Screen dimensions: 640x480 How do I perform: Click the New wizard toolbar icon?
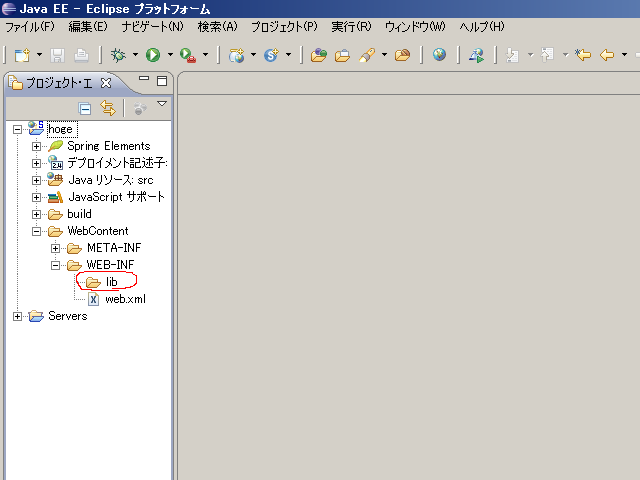point(21,55)
